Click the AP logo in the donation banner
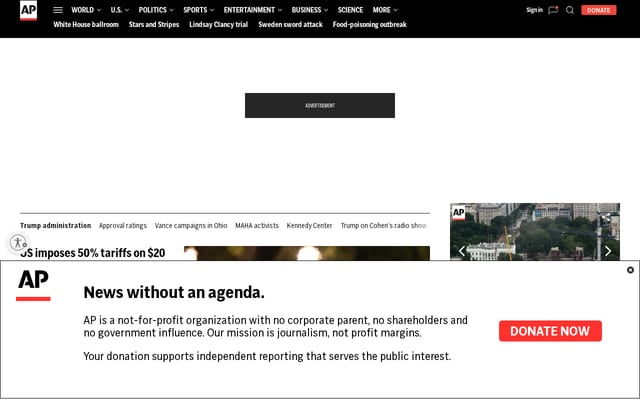This screenshot has width=640, height=400. click(33, 285)
